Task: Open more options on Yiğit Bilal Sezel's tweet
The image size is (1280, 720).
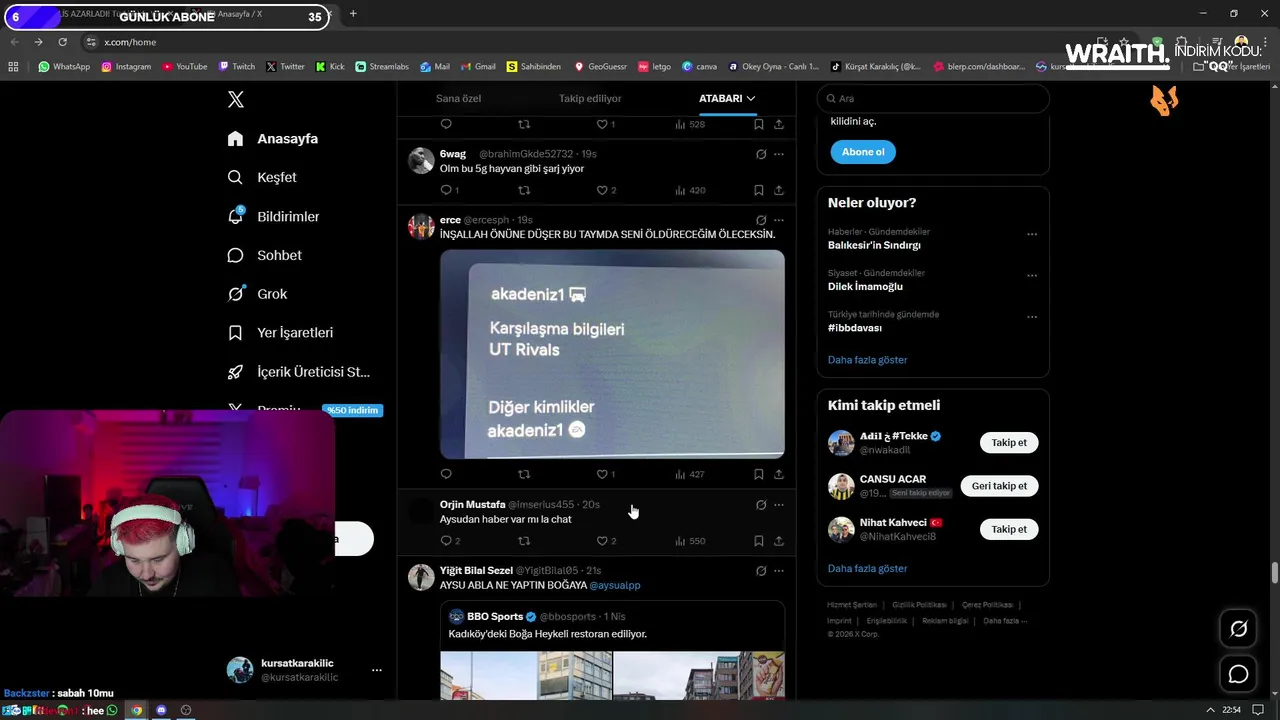Action: pos(779,571)
